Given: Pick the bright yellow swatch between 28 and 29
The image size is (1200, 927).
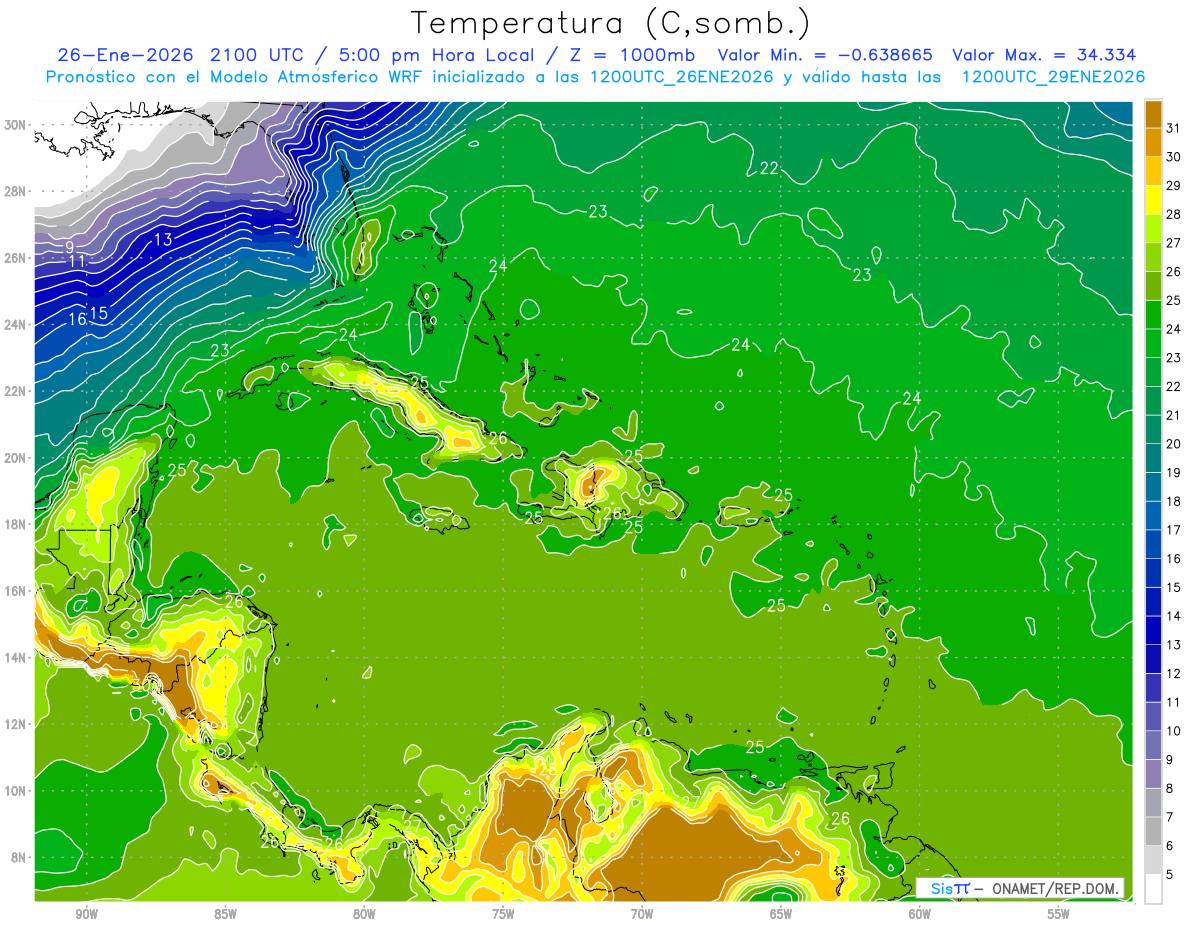Looking at the screenshot, I should coord(1153,200).
